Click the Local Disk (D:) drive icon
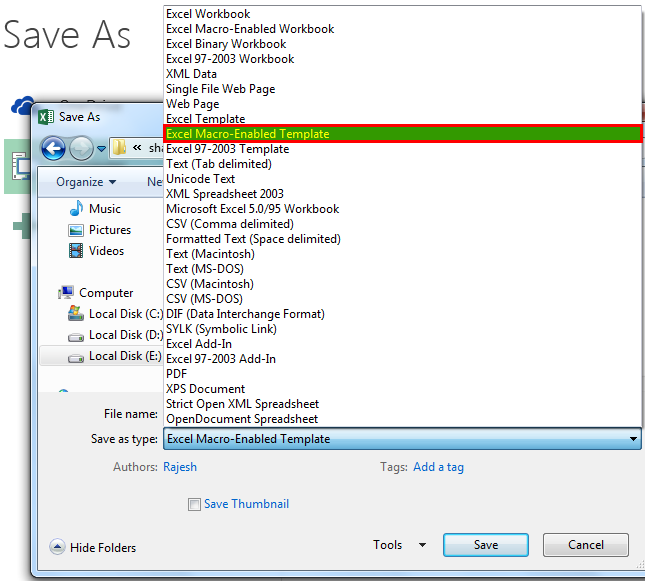The image size is (645, 581). 76,337
